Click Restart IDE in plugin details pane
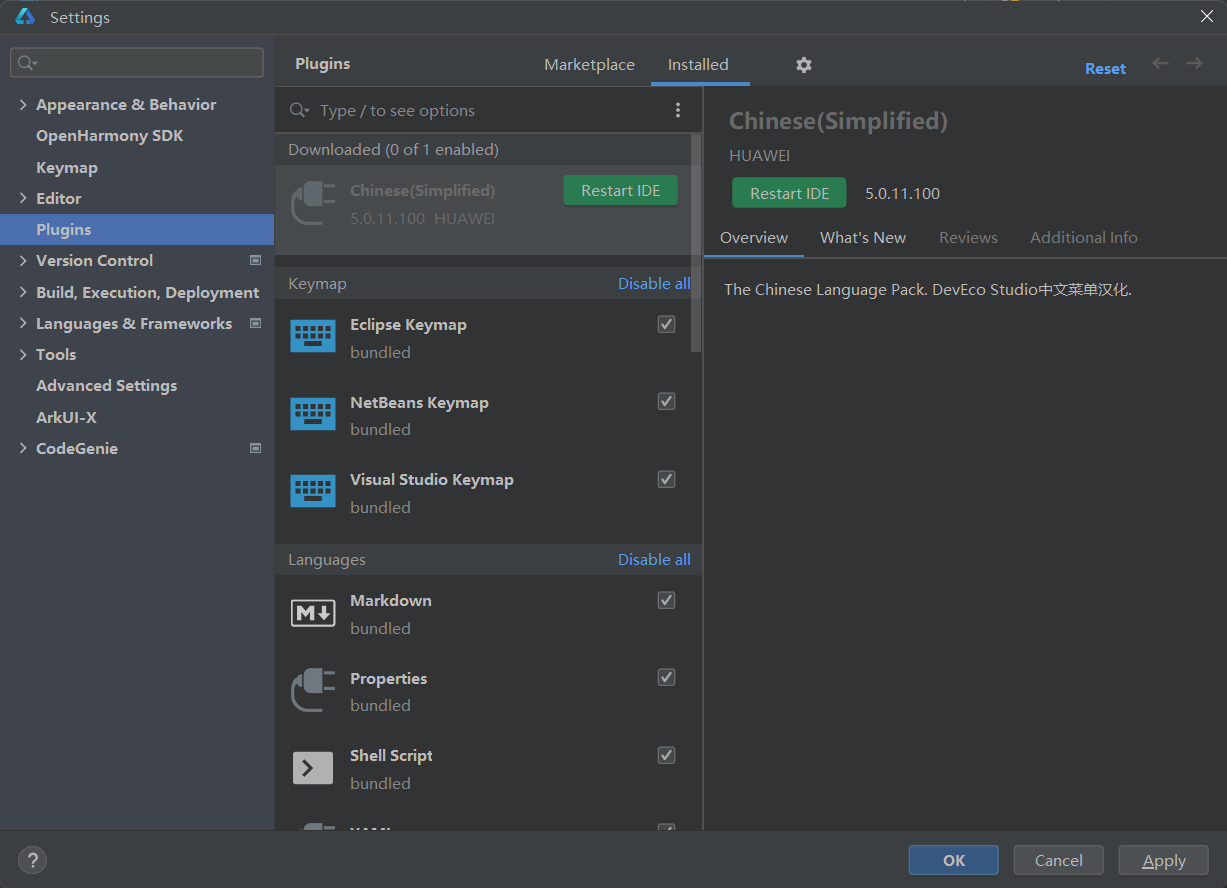Screen dimensions: 1227x888 click(790, 193)
